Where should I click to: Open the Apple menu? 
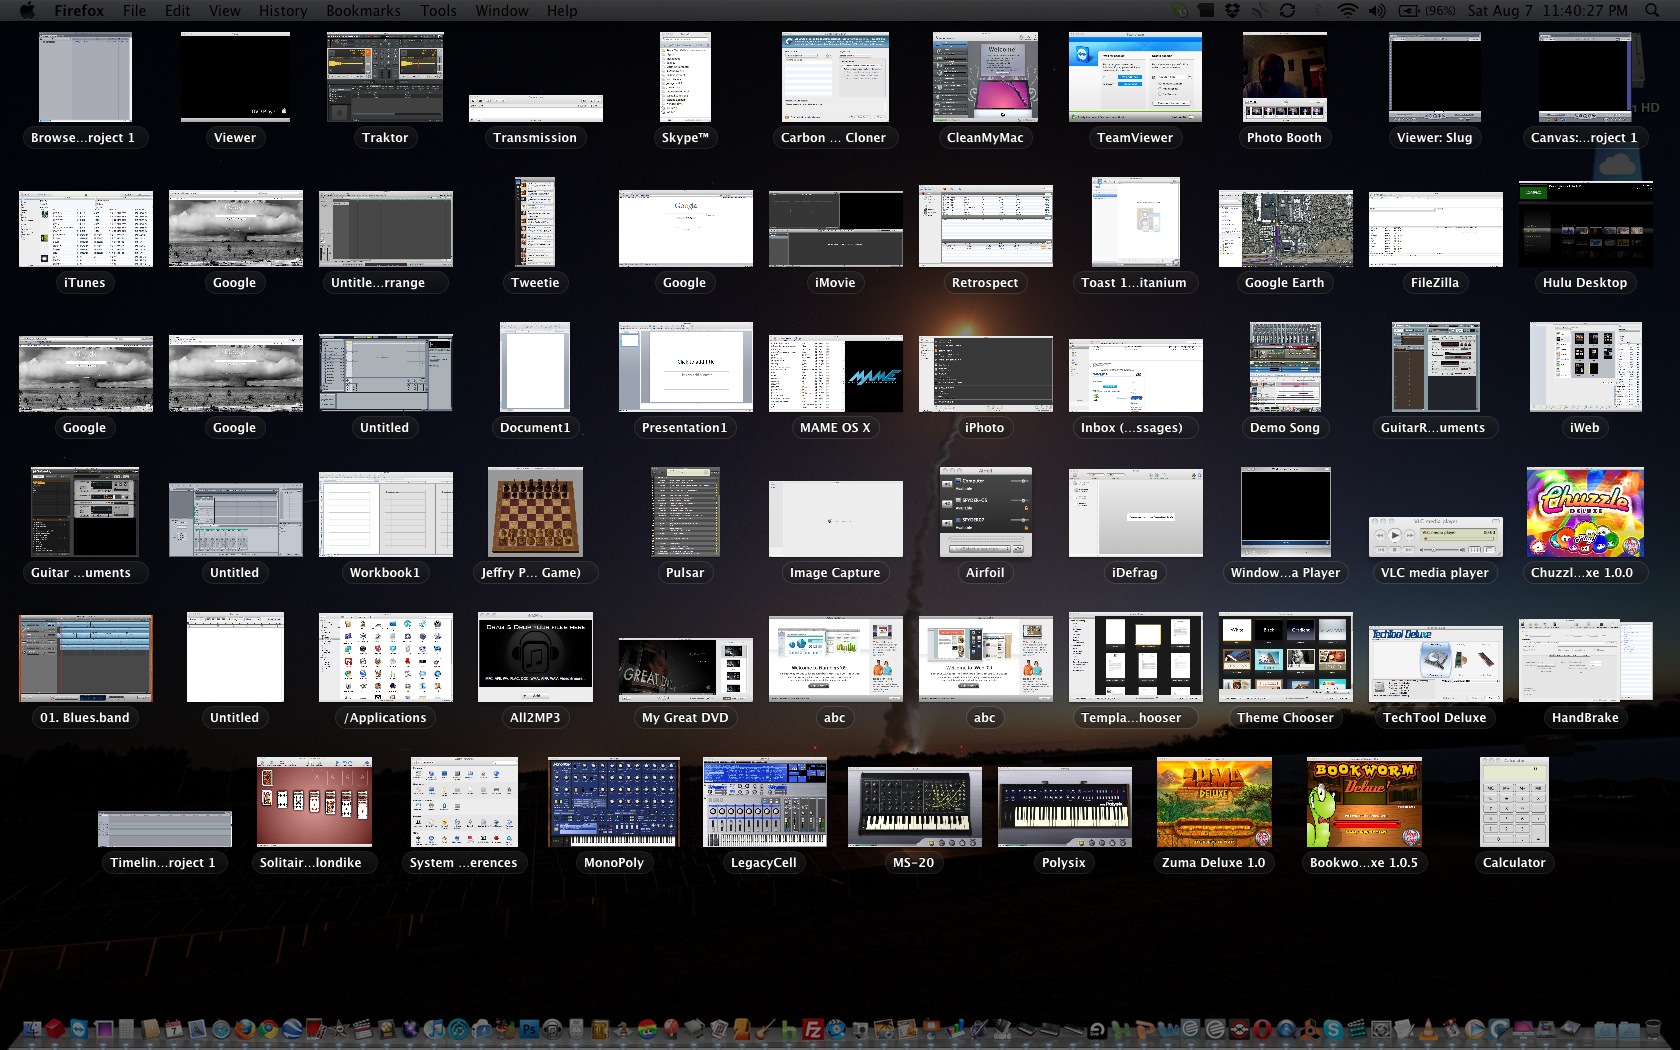[x=27, y=10]
